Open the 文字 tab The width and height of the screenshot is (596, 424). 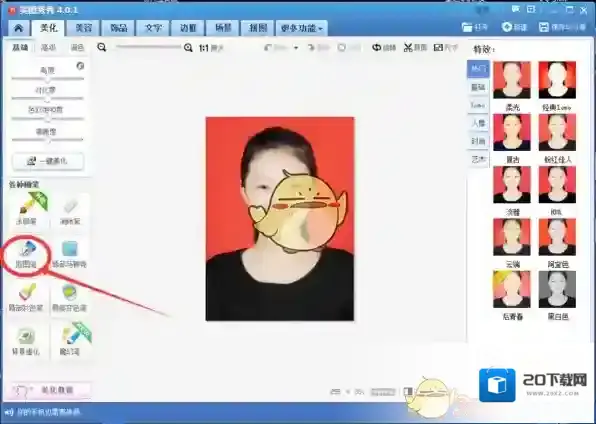(x=153, y=28)
